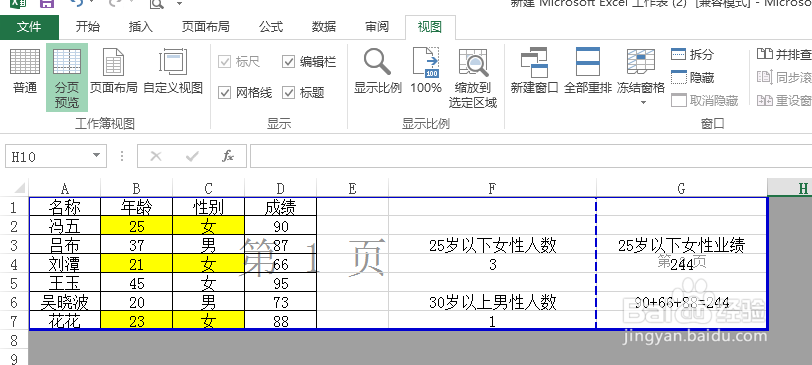
Task: Select column F header
Action: click(492, 189)
